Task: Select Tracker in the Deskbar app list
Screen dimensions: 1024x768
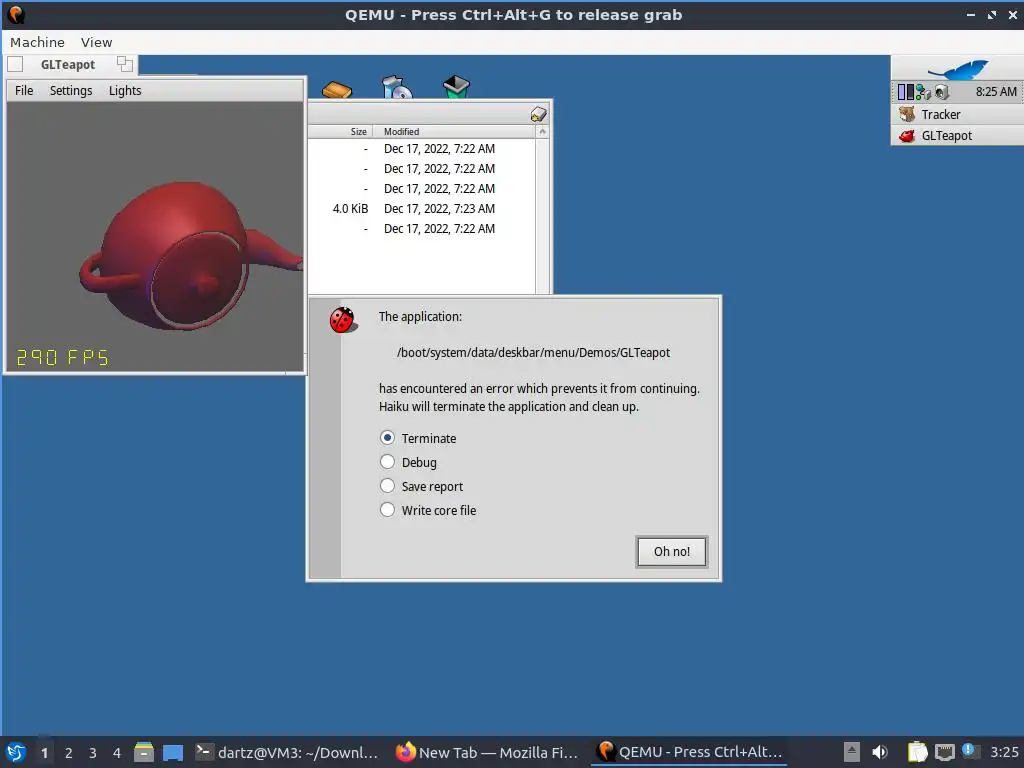Action: tap(957, 114)
